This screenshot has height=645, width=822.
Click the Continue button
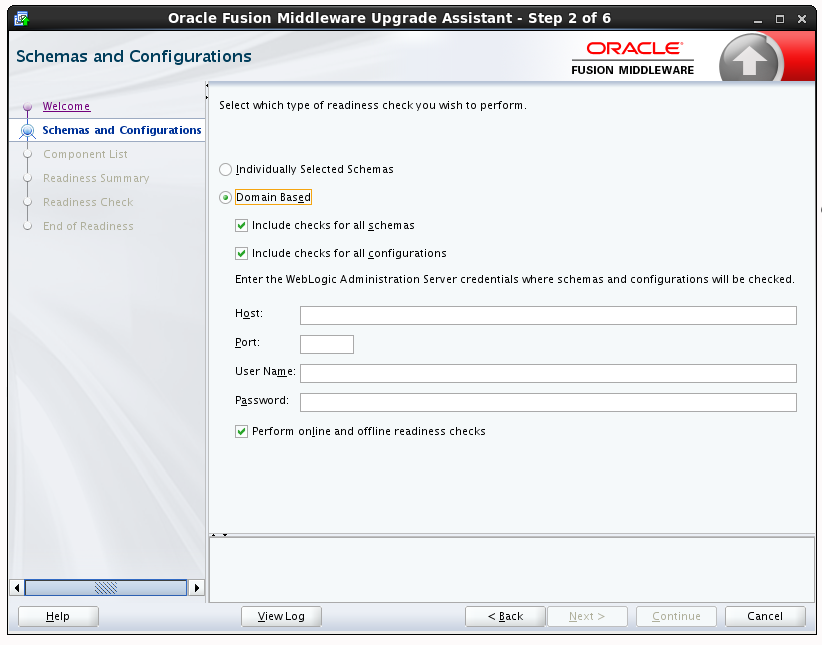point(676,617)
